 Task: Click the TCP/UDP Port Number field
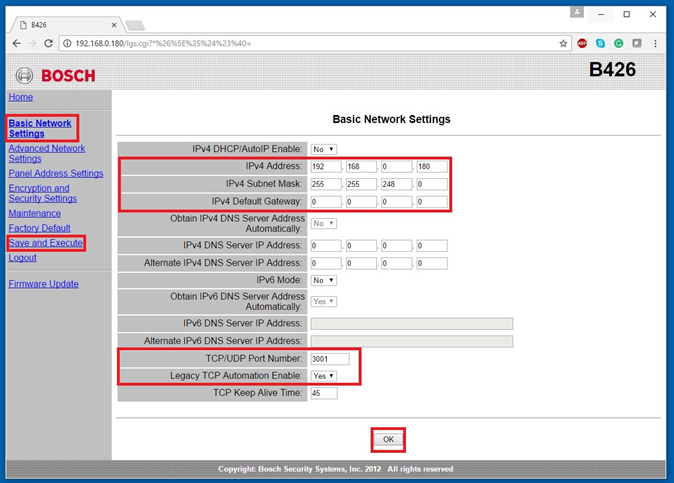(330, 359)
